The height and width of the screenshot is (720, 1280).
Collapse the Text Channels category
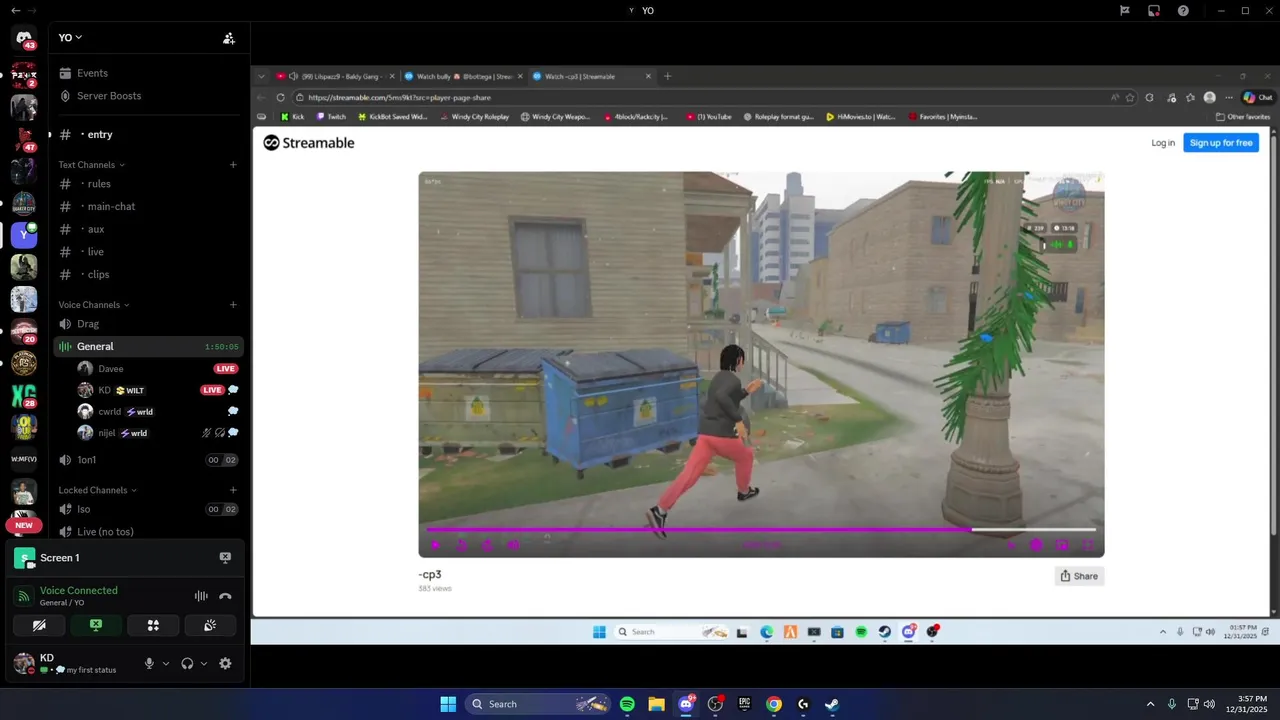click(x=91, y=165)
